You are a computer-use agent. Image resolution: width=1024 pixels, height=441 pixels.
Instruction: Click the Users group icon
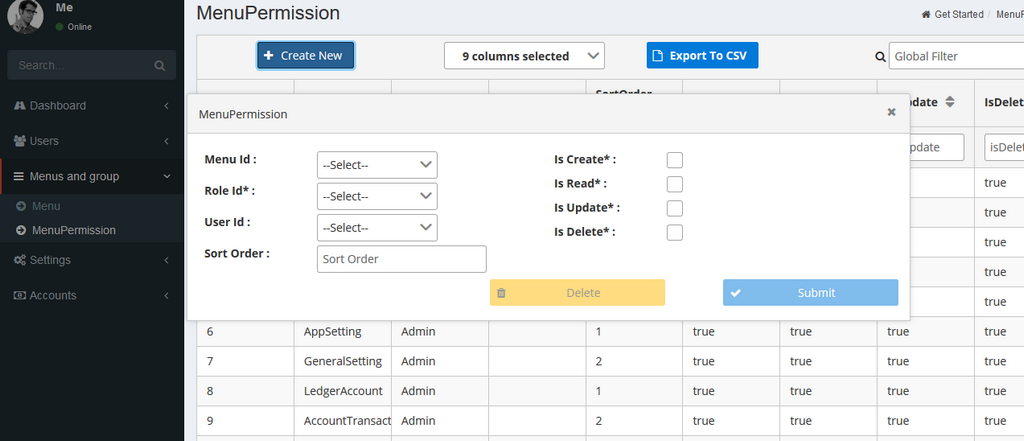[20, 141]
